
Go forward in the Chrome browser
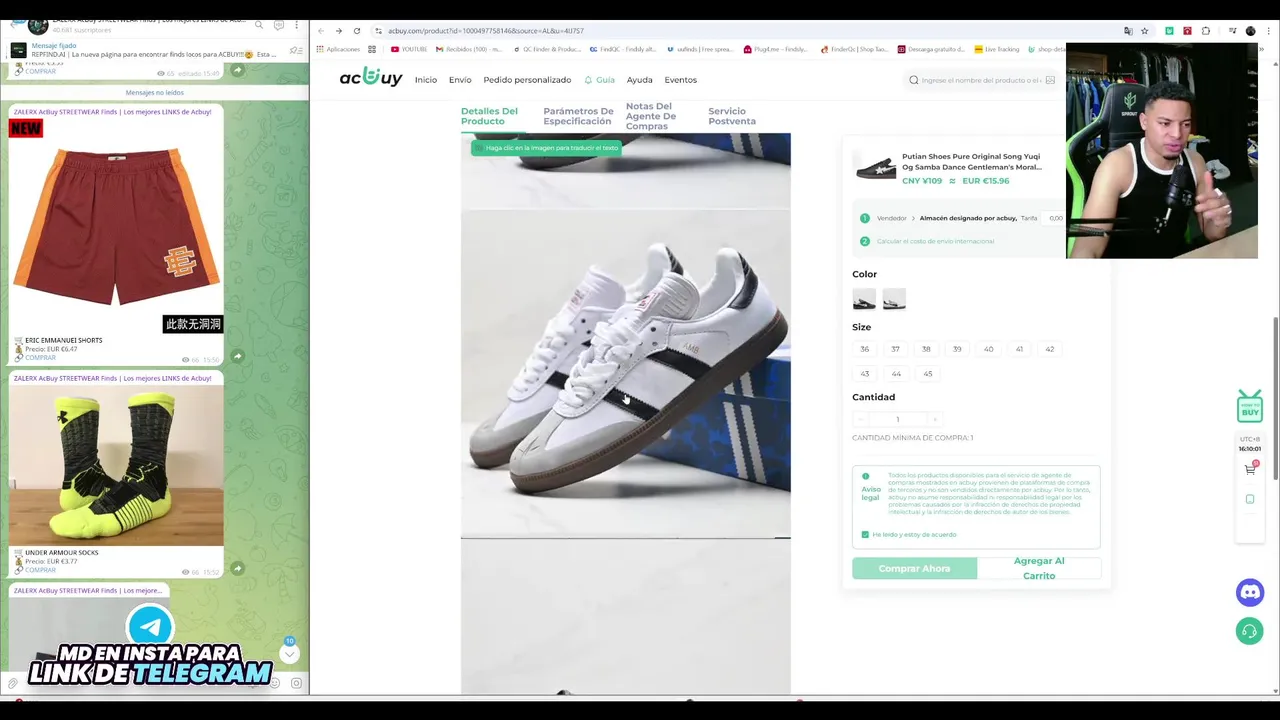(x=339, y=31)
